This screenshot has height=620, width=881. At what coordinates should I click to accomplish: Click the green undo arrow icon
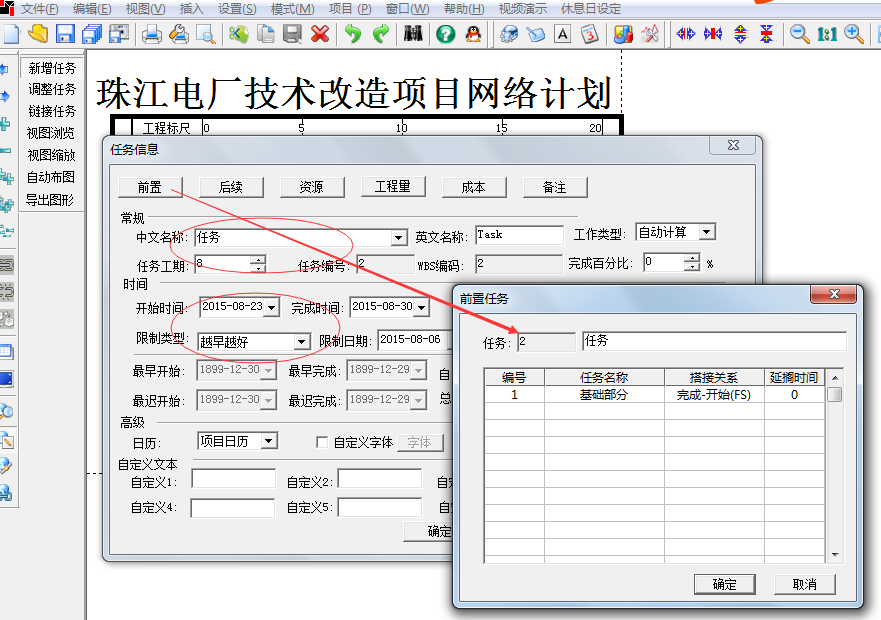coord(353,34)
